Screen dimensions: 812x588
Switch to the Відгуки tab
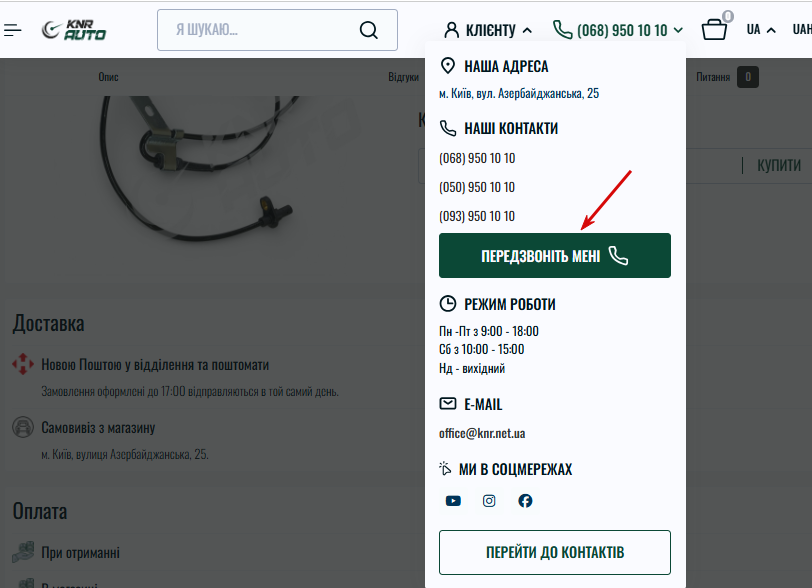(403, 77)
